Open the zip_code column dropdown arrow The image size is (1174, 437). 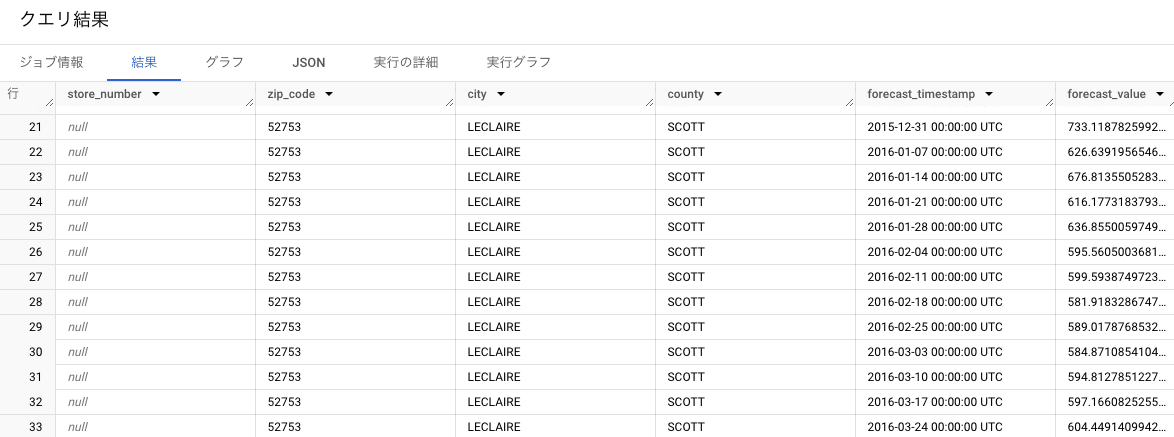[x=329, y=94]
